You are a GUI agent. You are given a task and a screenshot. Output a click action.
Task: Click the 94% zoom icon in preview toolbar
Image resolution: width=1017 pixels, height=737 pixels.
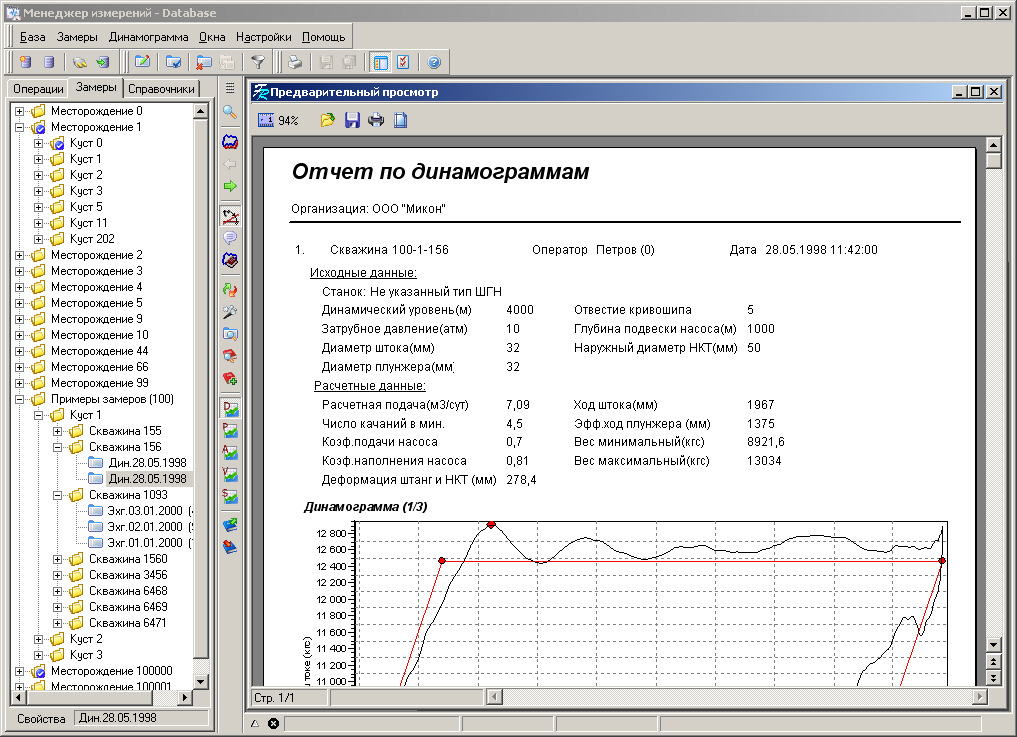[x=266, y=120]
